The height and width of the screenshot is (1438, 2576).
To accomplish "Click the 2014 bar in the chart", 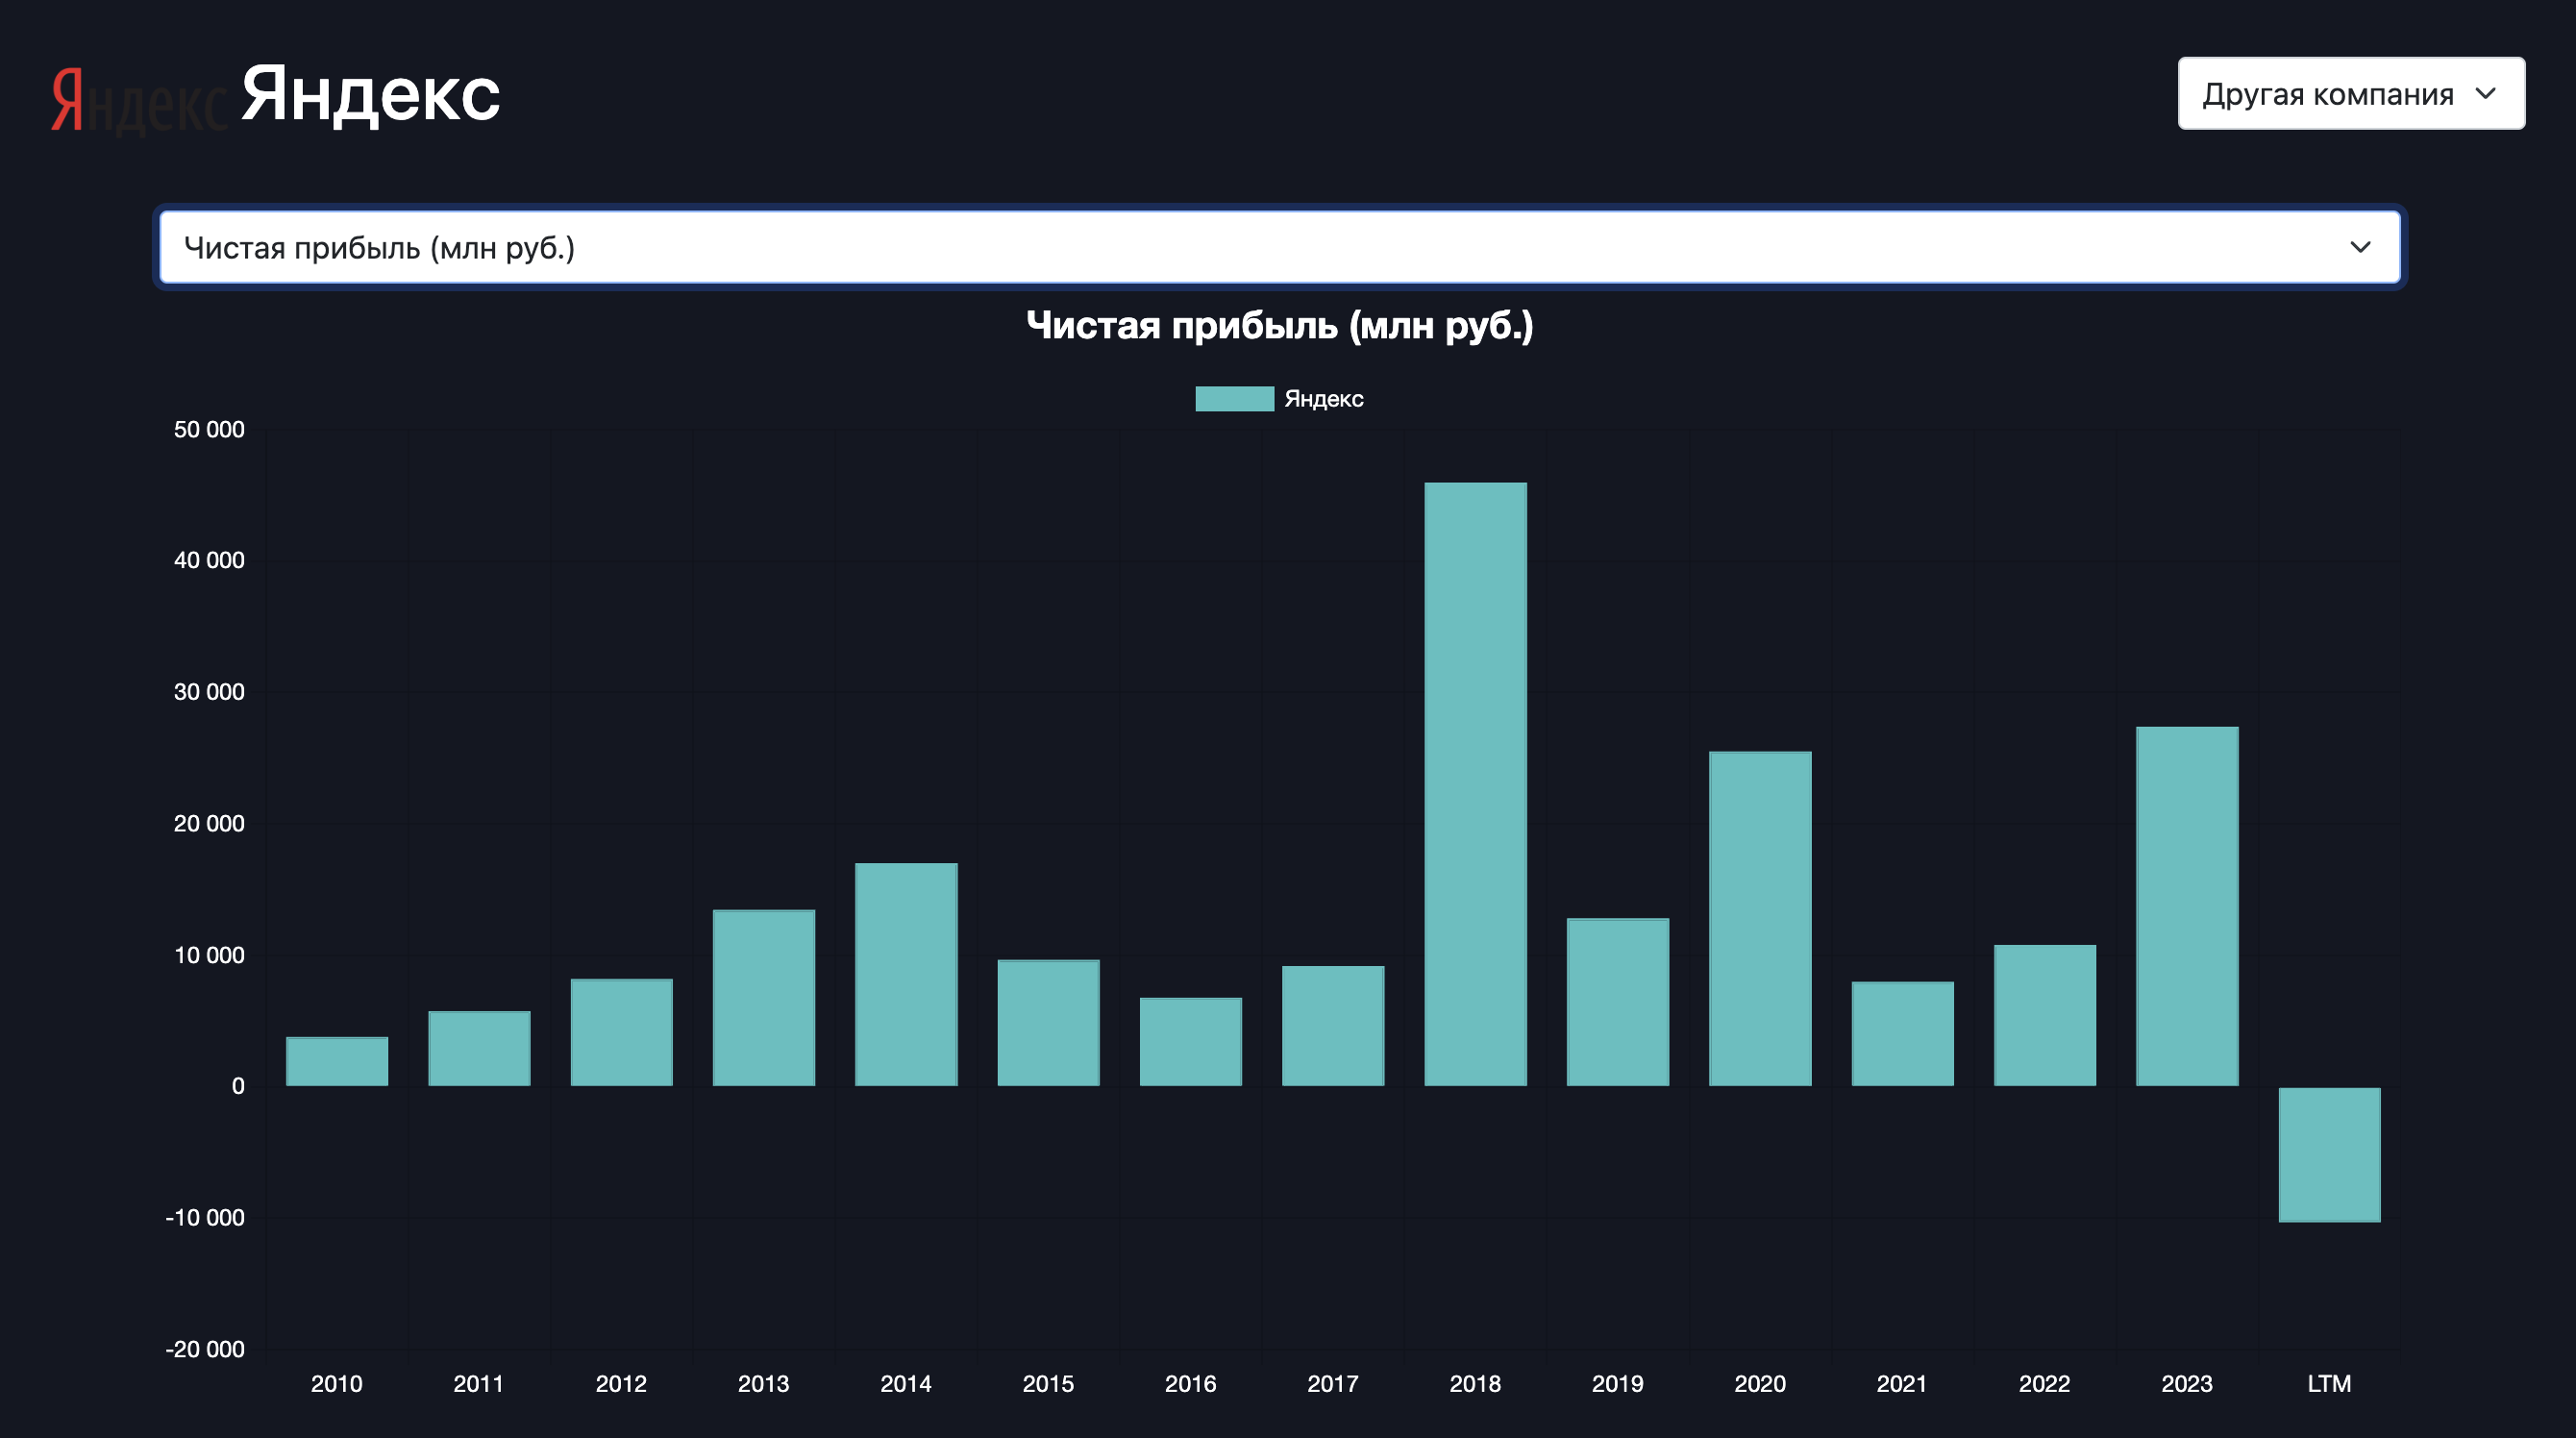I will [x=906, y=974].
